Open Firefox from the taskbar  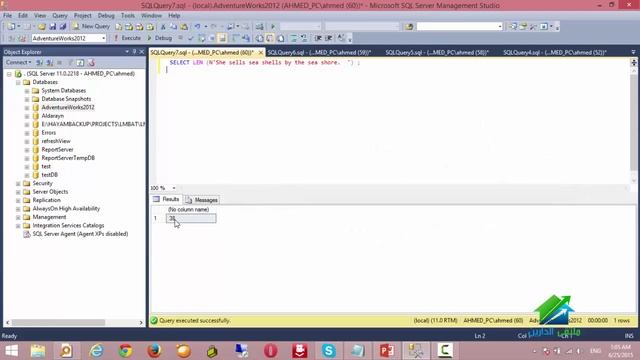pyautogui.click(x=154, y=351)
